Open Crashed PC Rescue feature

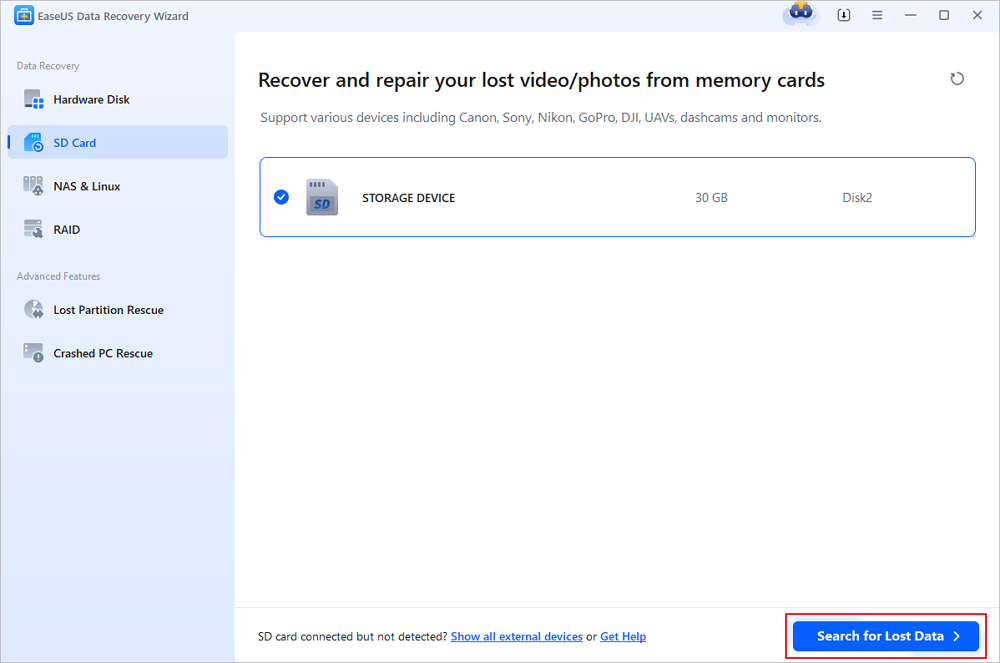[118, 353]
